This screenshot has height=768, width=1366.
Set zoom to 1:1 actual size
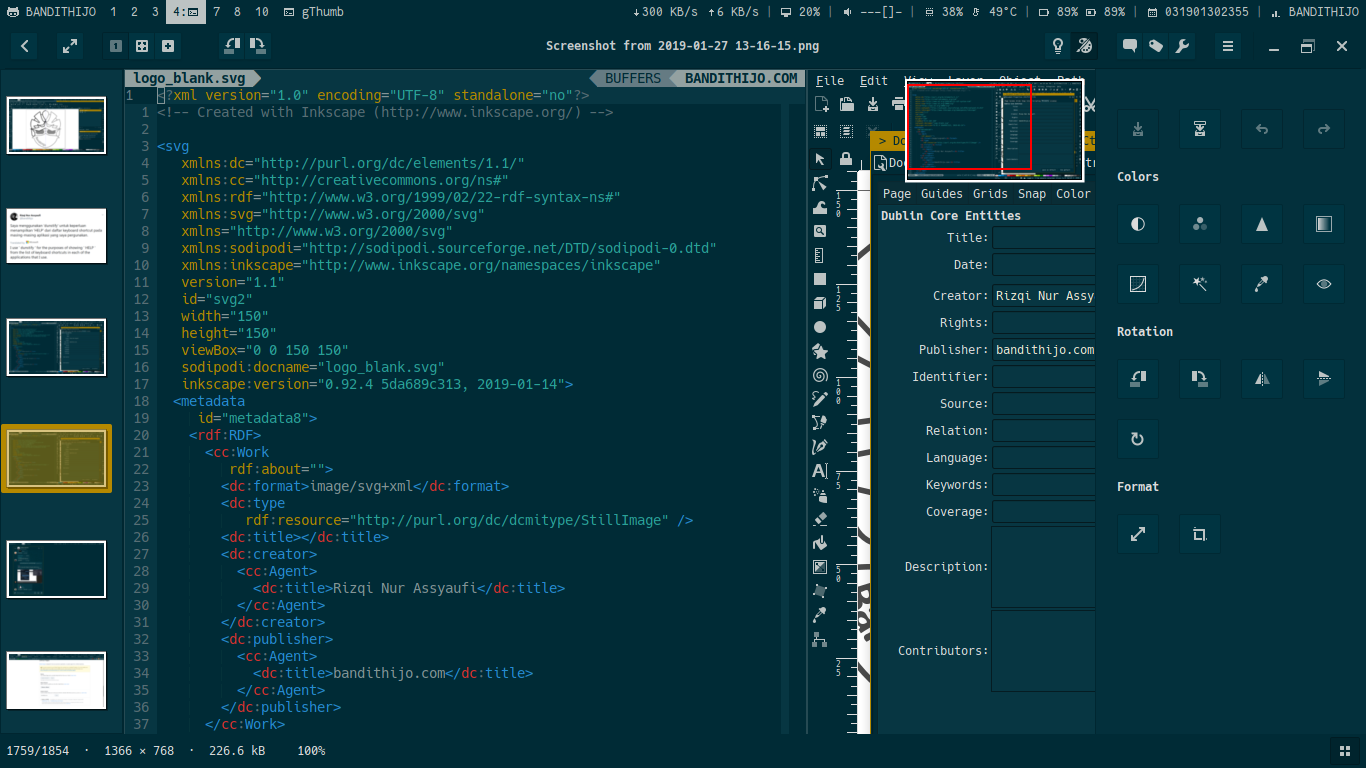(116, 46)
